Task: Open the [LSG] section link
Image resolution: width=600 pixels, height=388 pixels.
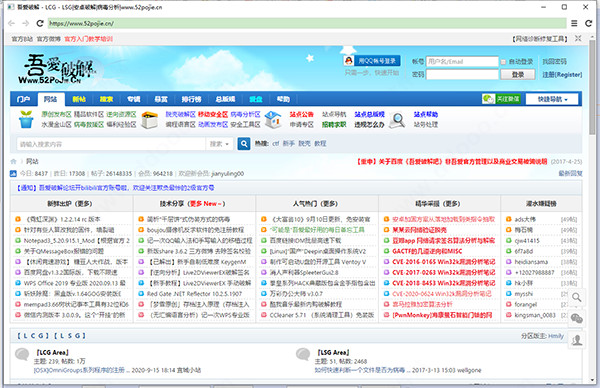Action: coord(69,336)
